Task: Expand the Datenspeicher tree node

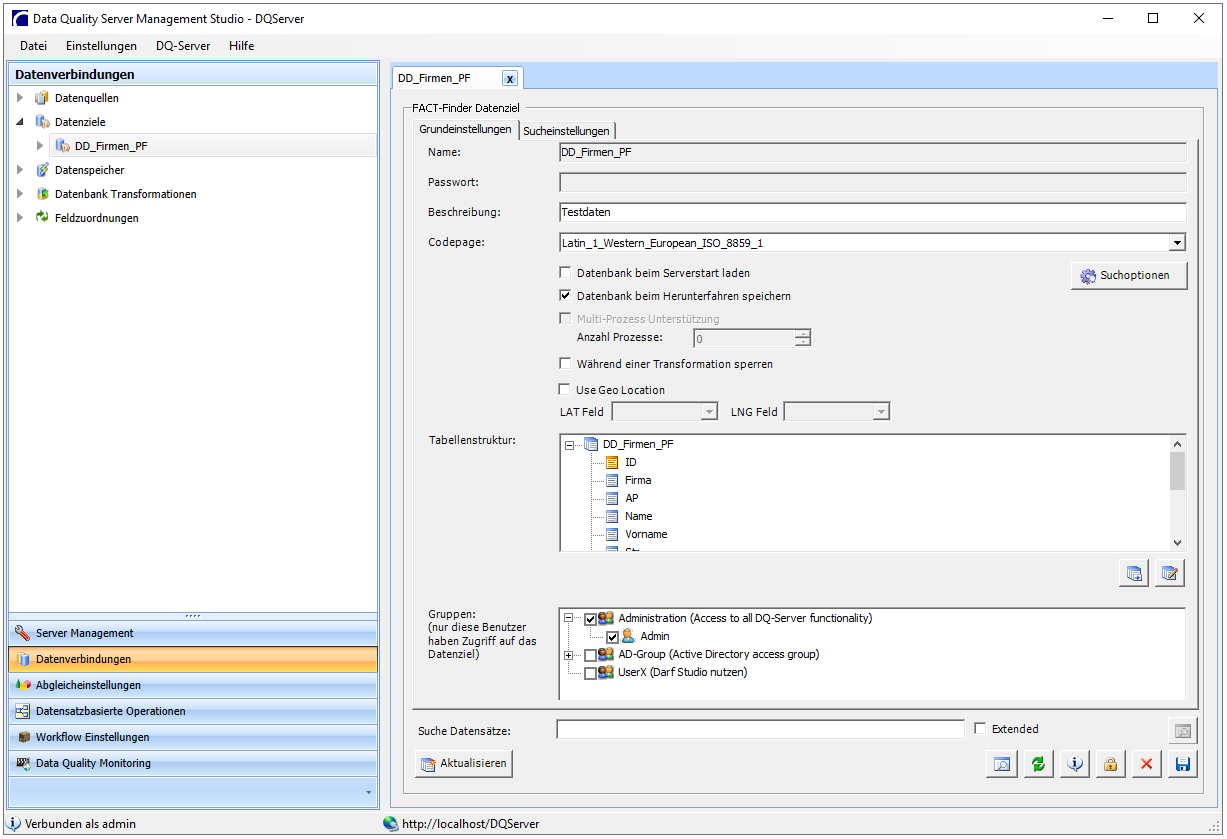Action: [20, 170]
